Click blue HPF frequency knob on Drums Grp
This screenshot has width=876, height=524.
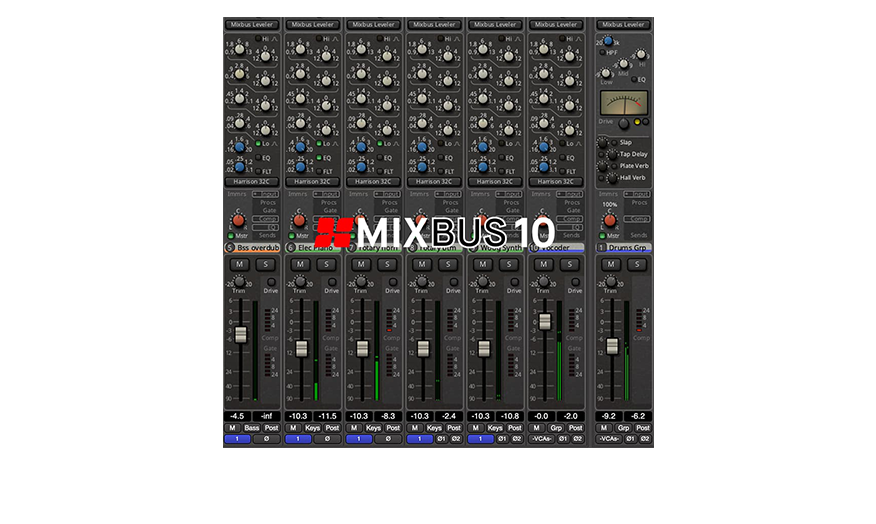click(608, 41)
